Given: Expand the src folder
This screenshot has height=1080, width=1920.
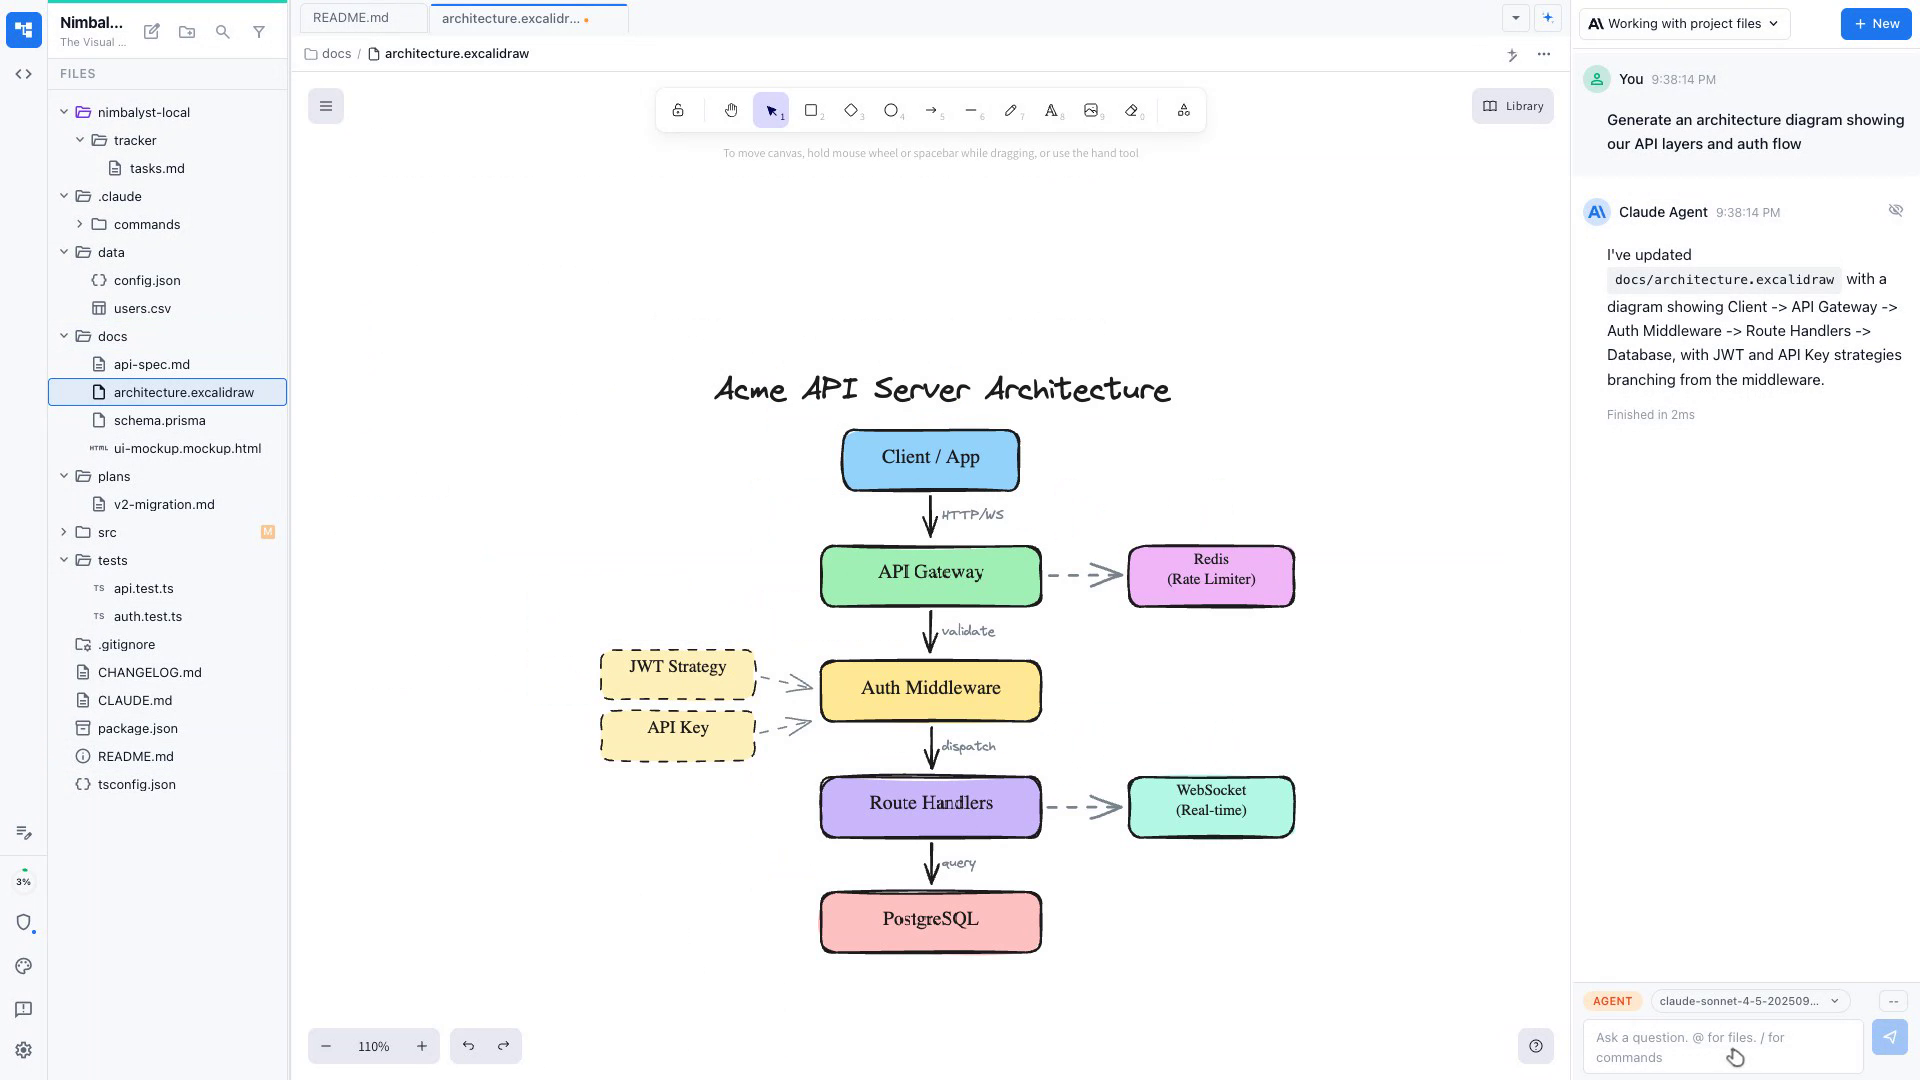Looking at the screenshot, I should click(x=64, y=532).
